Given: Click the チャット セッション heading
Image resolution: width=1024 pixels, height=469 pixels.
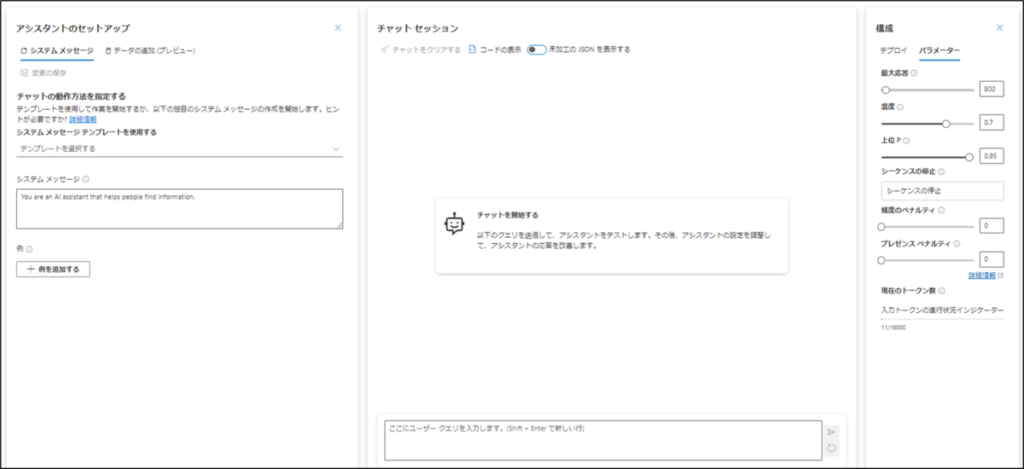Looking at the screenshot, I should point(418,28).
